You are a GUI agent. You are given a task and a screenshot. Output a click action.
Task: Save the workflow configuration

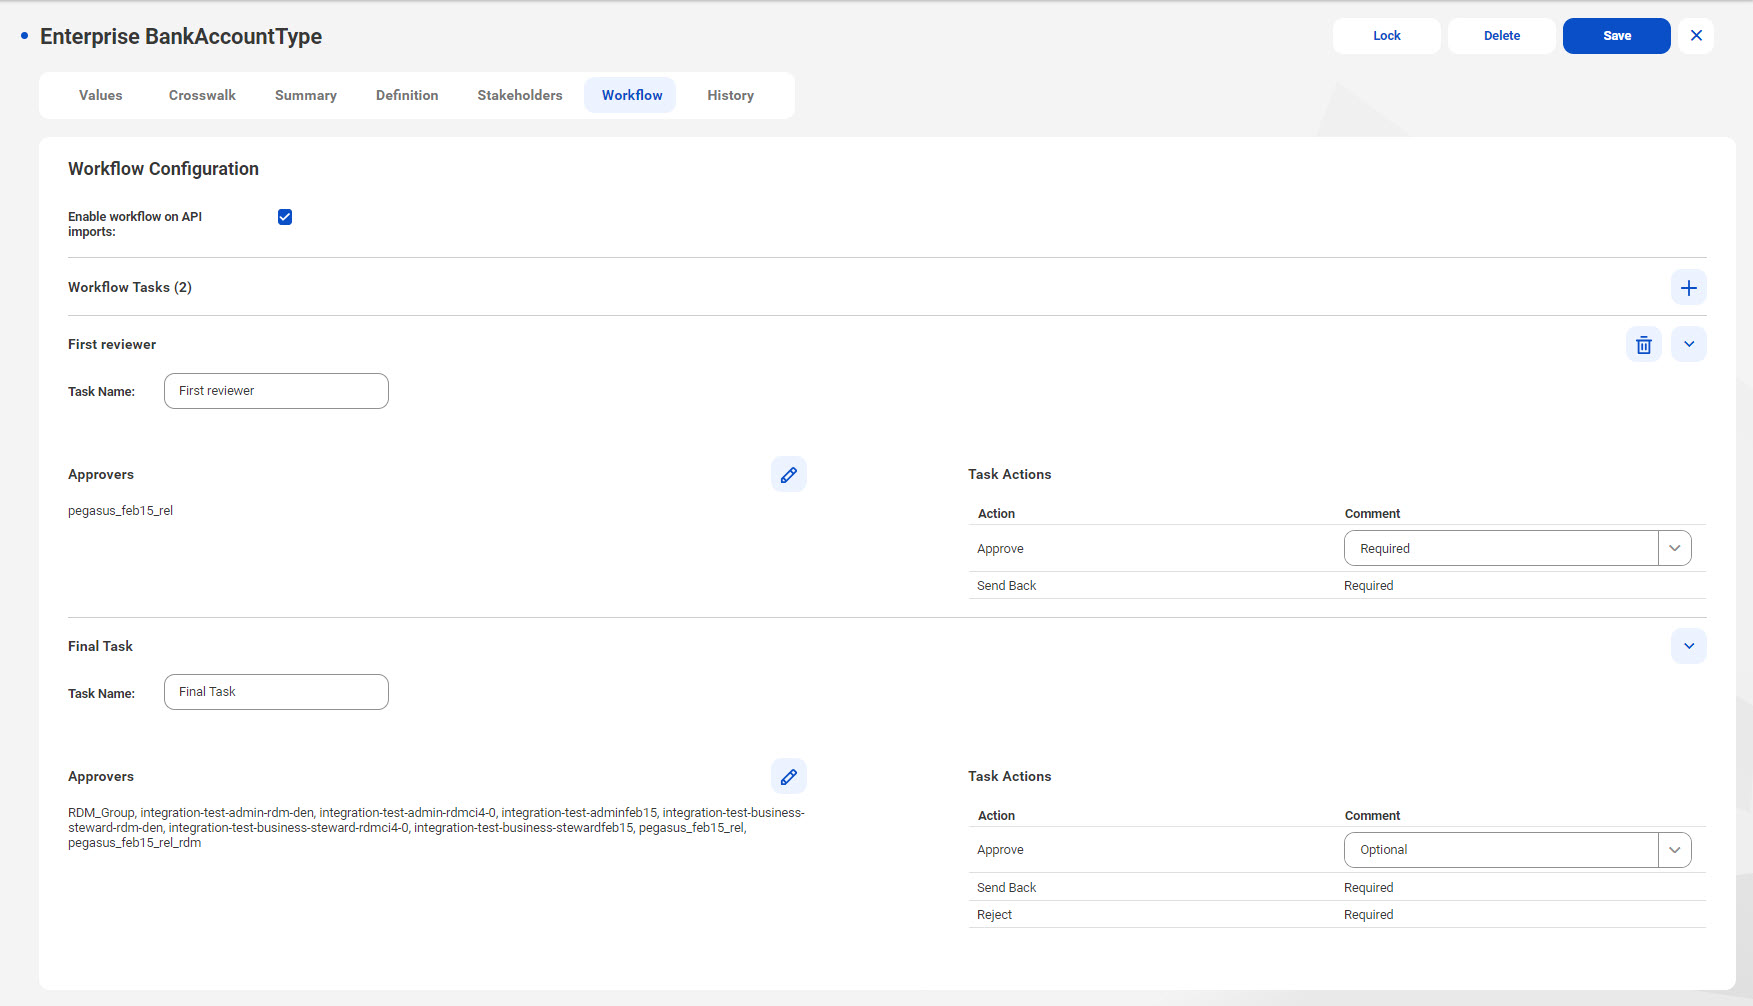pyautogui.click(x=1616, y=36)
